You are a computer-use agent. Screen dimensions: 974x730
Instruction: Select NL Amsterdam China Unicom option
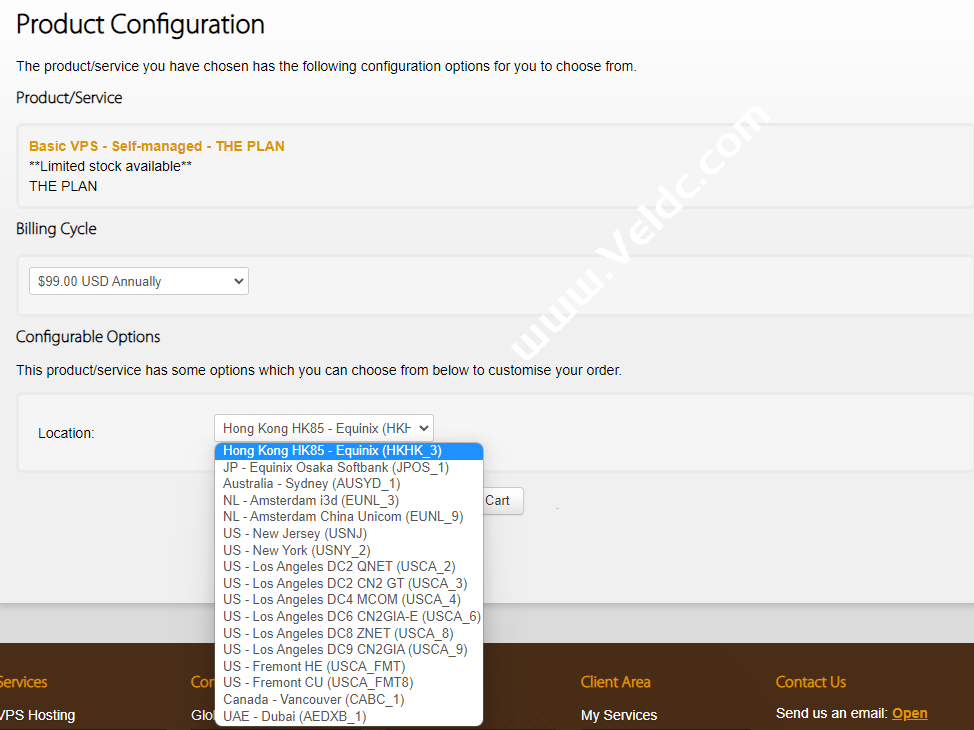[x=343, y=517]
